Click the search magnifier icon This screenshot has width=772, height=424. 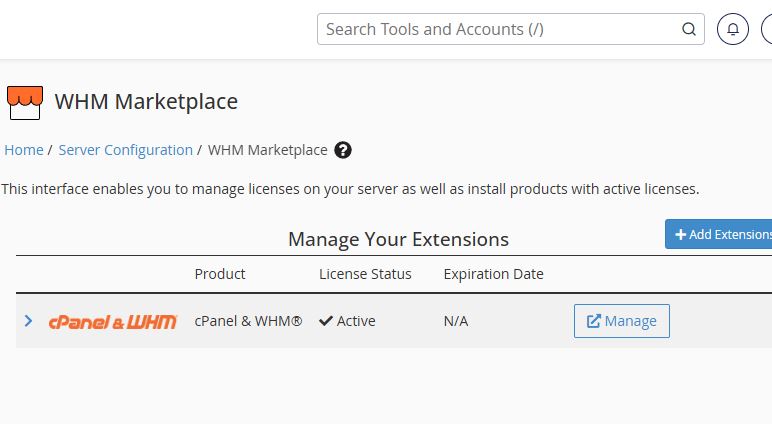(689, 29)
